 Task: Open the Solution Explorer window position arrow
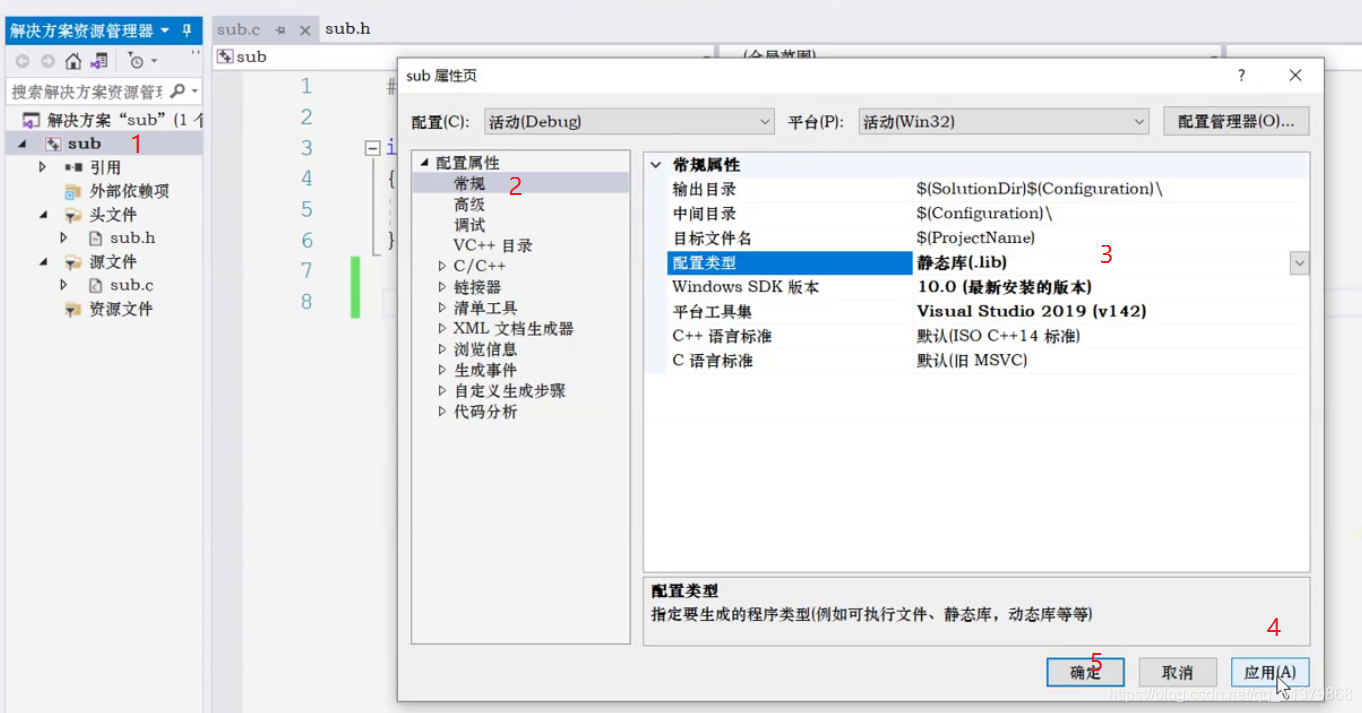165,30
